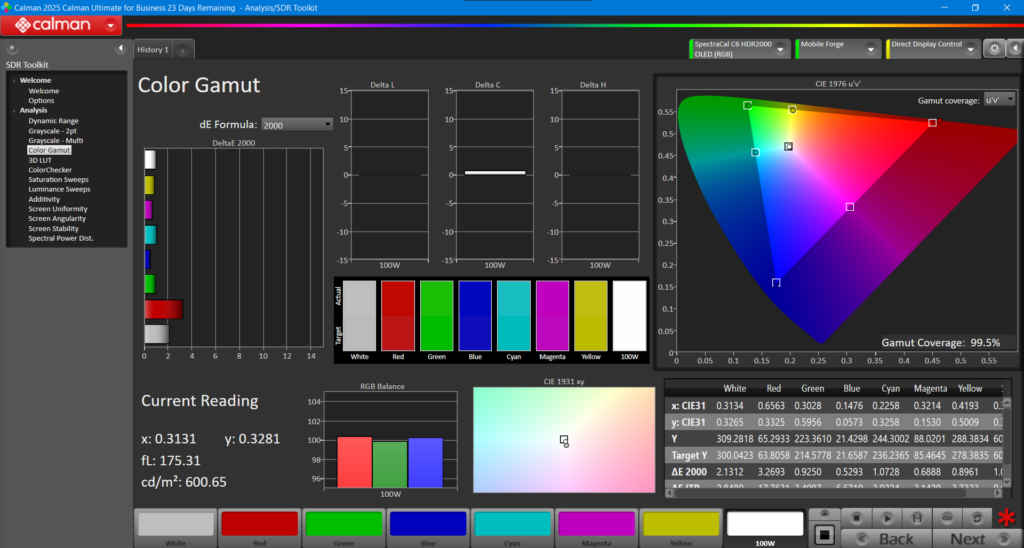Click the save icon in bottom toolbar
Image resolution: width=1024 pixels, height=548 pixels.
pos(916,517)
